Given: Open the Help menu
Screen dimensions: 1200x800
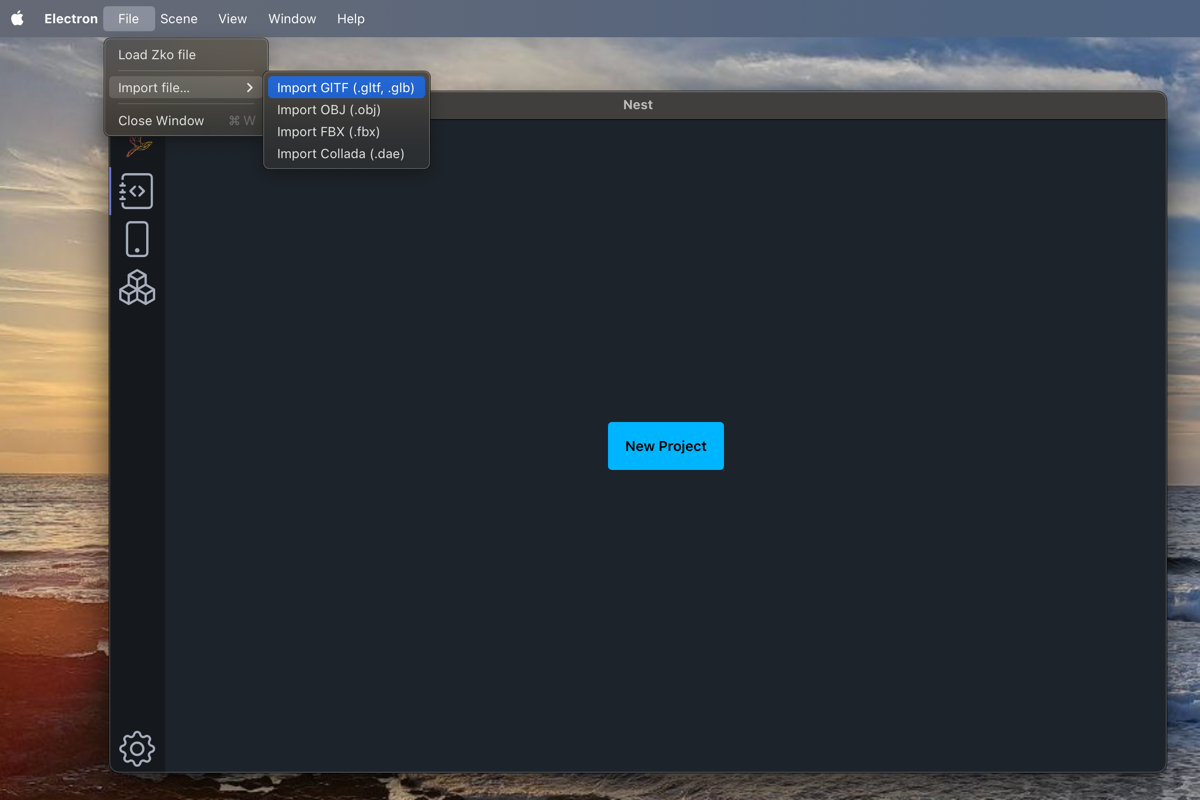Looking at the screenshot, I should [x=350, y=19].
